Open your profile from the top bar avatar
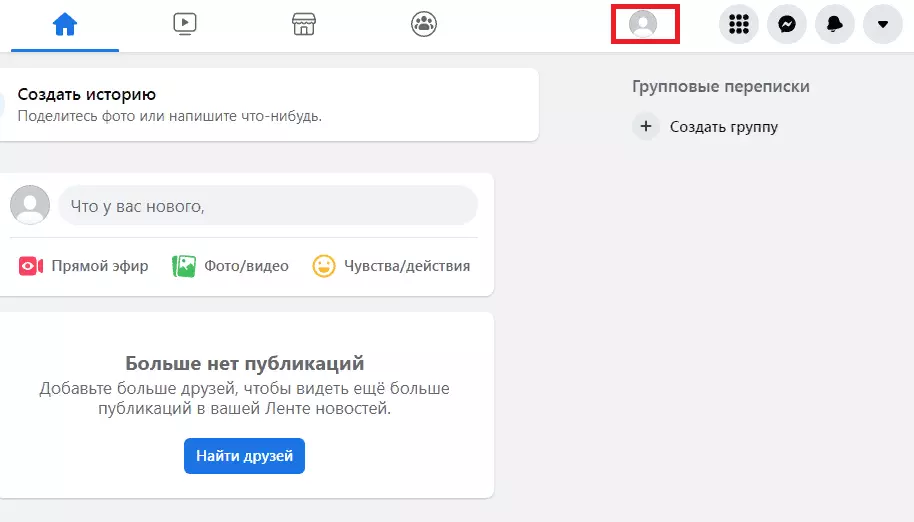This screenshot has height=522, width=914. (643, 24)
